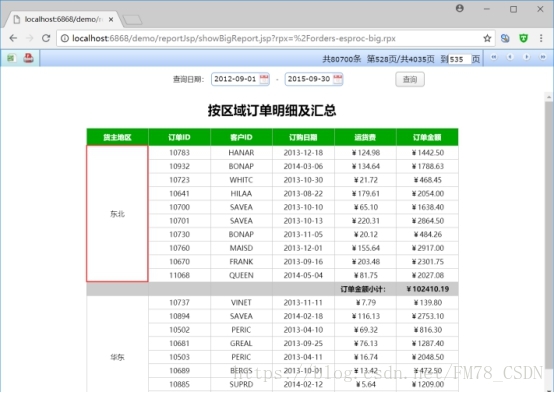Click order date 2013-08-22
Viewport: 554px width, 393px height.
coord(303,193)
